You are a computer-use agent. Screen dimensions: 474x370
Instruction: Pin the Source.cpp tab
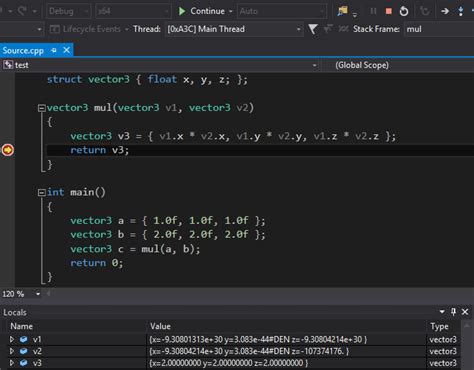pos(54,50)
